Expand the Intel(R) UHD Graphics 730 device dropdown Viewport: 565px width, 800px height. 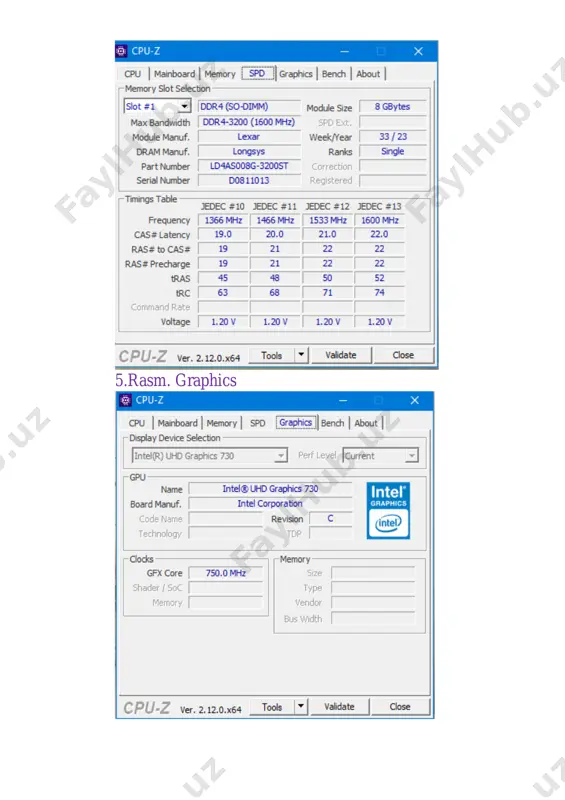(281, 456)
